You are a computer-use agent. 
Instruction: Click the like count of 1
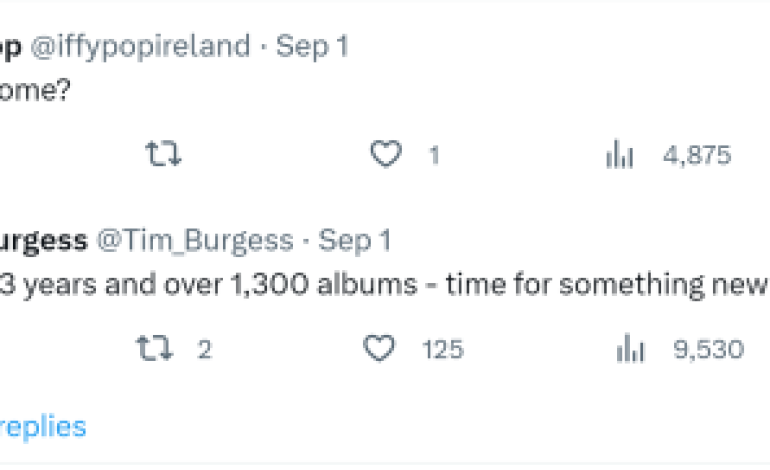[434, 155]
